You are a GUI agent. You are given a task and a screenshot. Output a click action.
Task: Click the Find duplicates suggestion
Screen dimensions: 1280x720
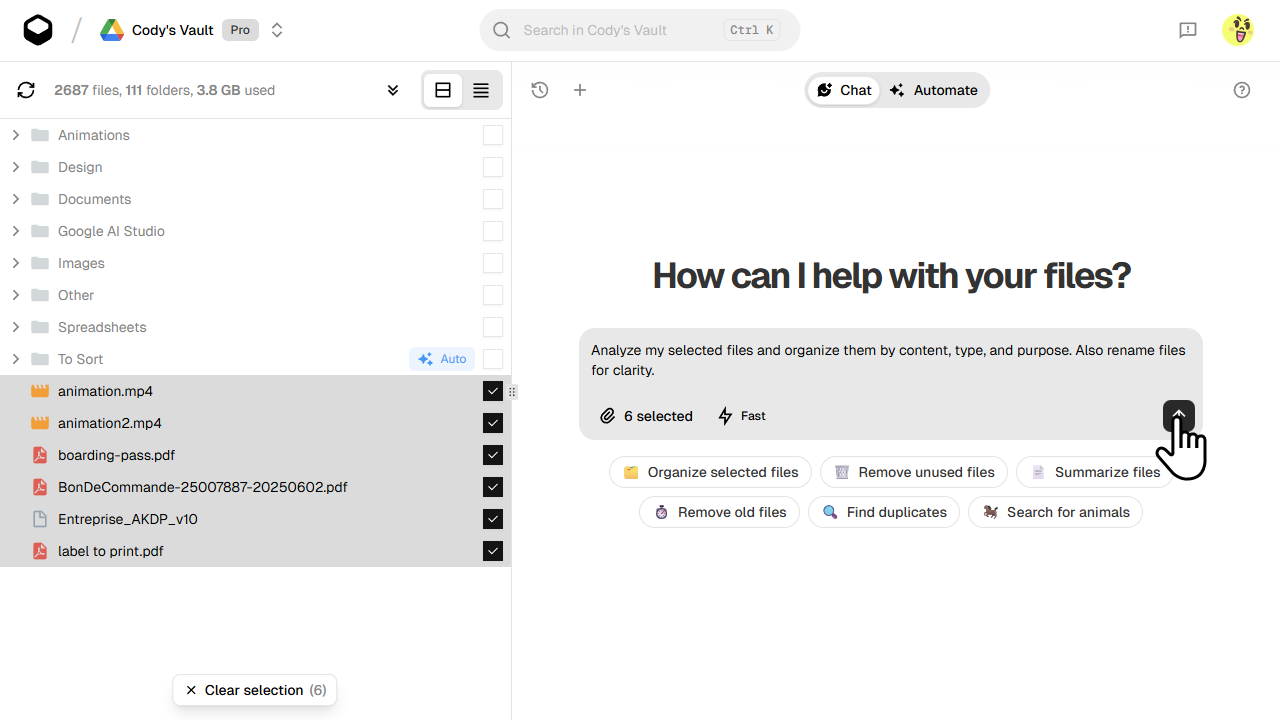click(884, 512)
